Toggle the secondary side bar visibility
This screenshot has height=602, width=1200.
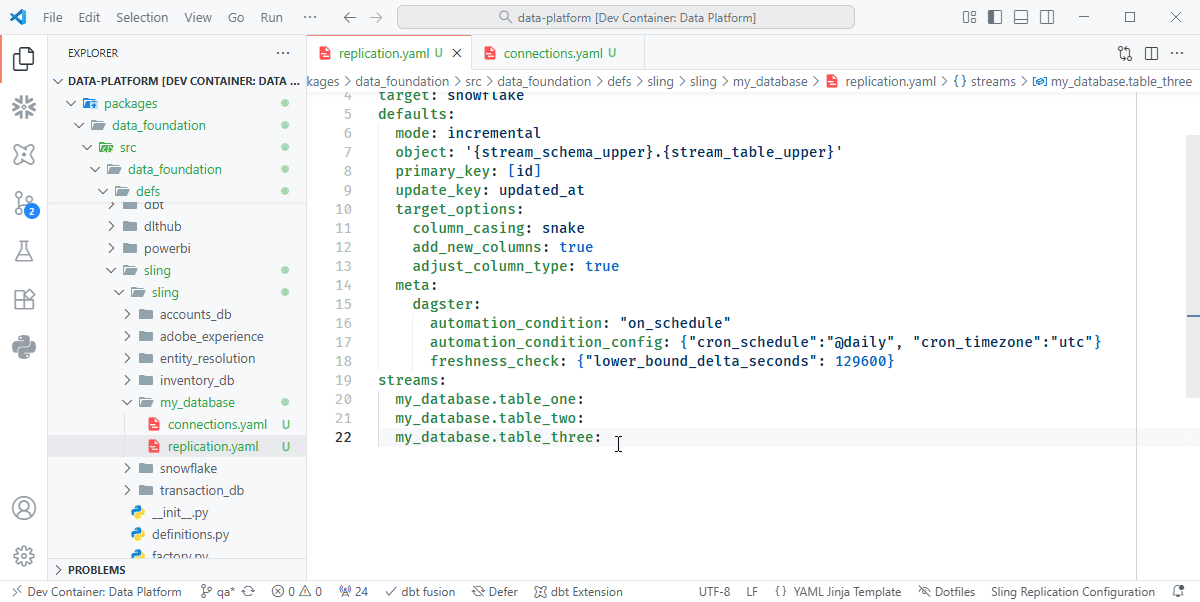(1046, 18)
